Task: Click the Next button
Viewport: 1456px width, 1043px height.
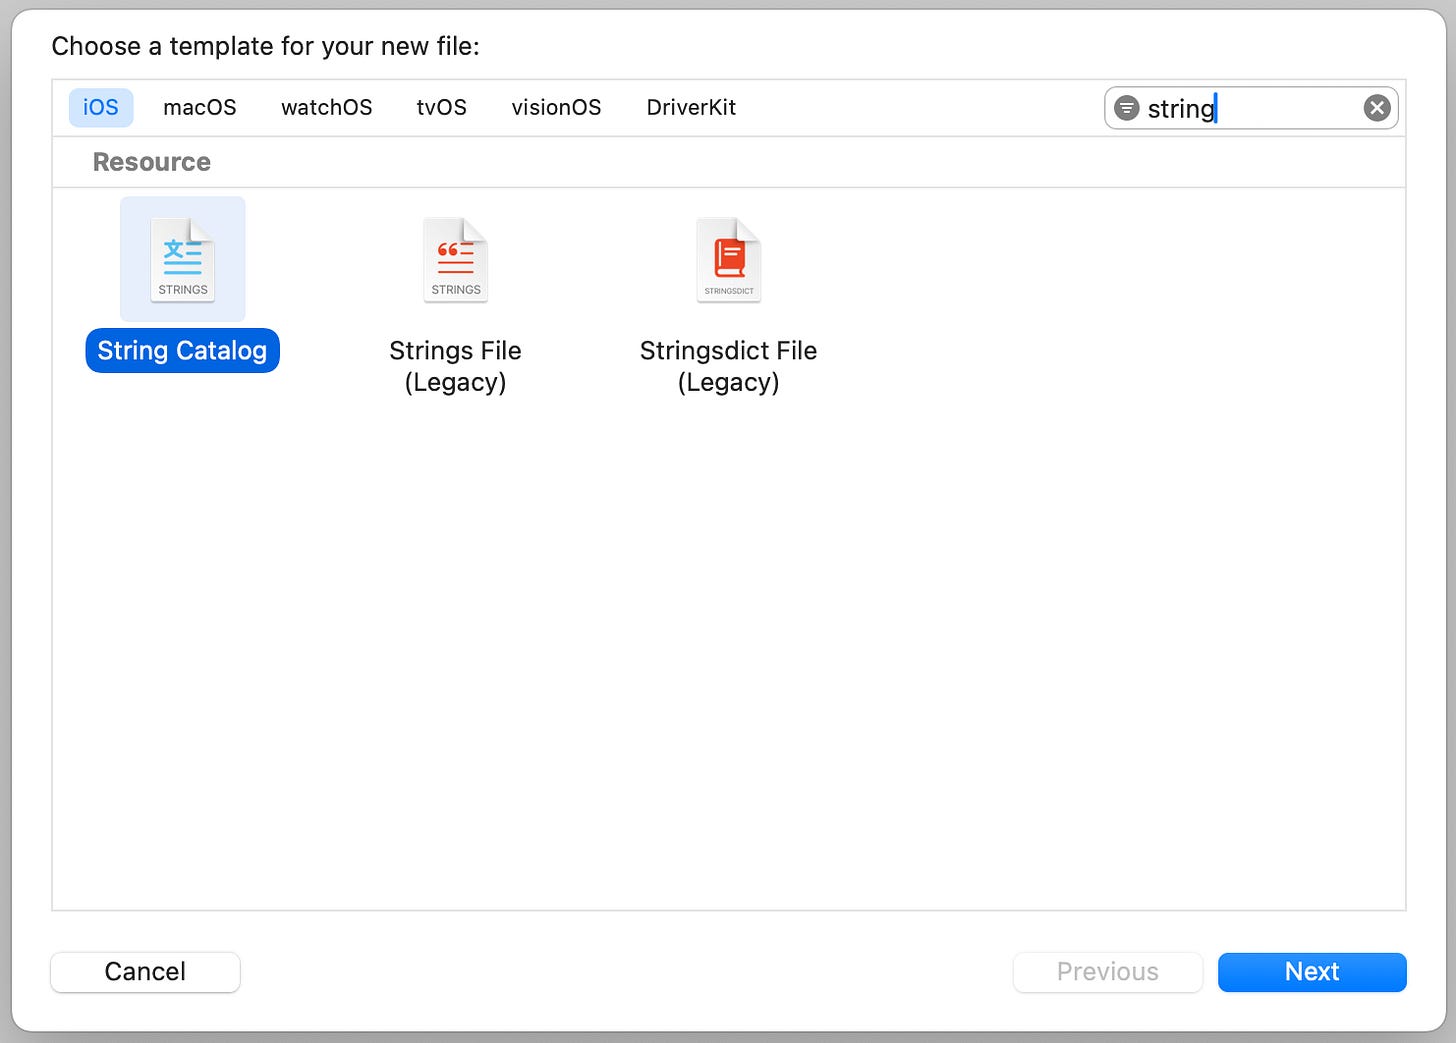Action: click(x=1312, y=972)
